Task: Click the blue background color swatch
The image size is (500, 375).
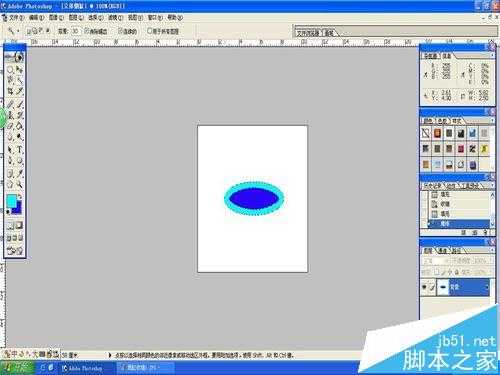Action: (18, 209)
